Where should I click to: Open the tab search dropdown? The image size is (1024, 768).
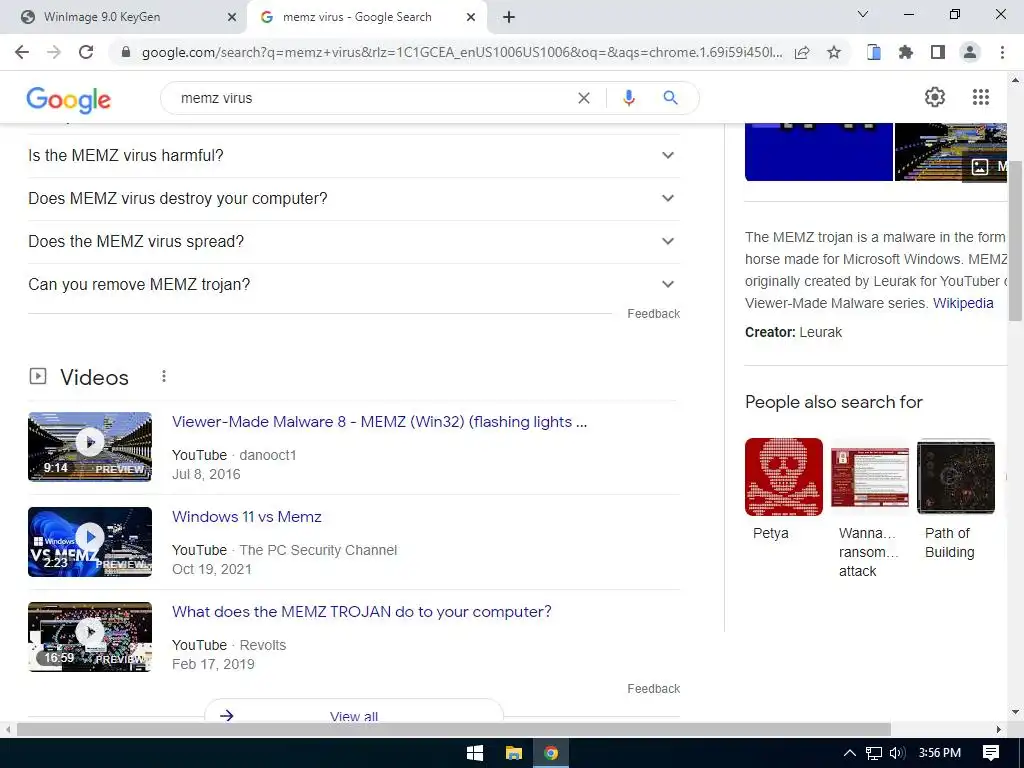[x=863, y=14]
